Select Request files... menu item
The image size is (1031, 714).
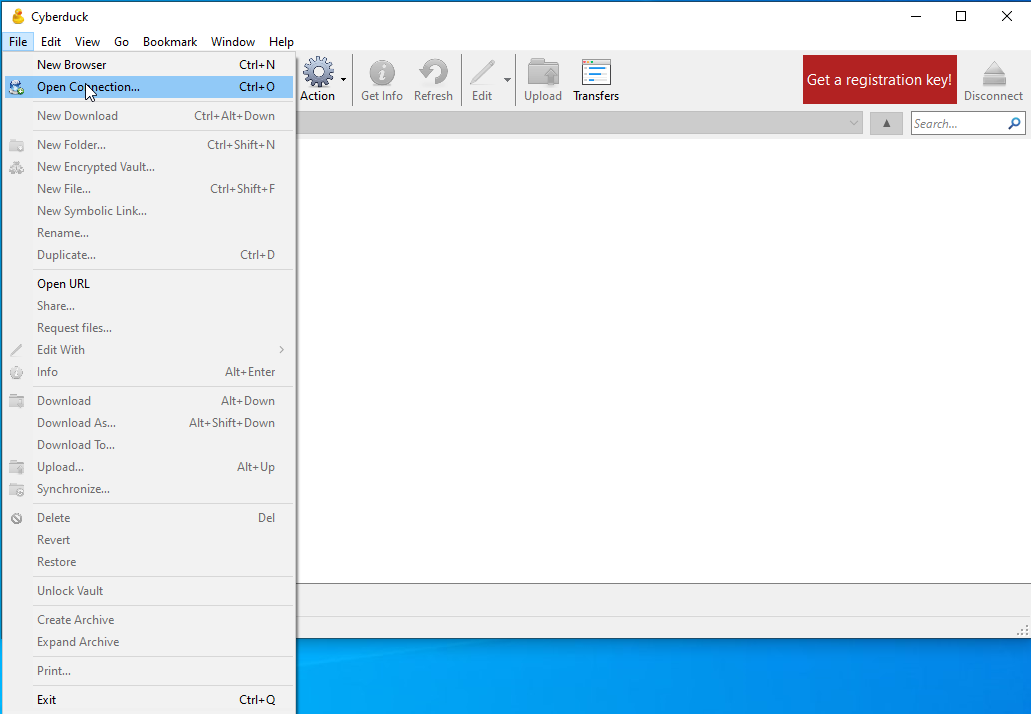point(149,328)
